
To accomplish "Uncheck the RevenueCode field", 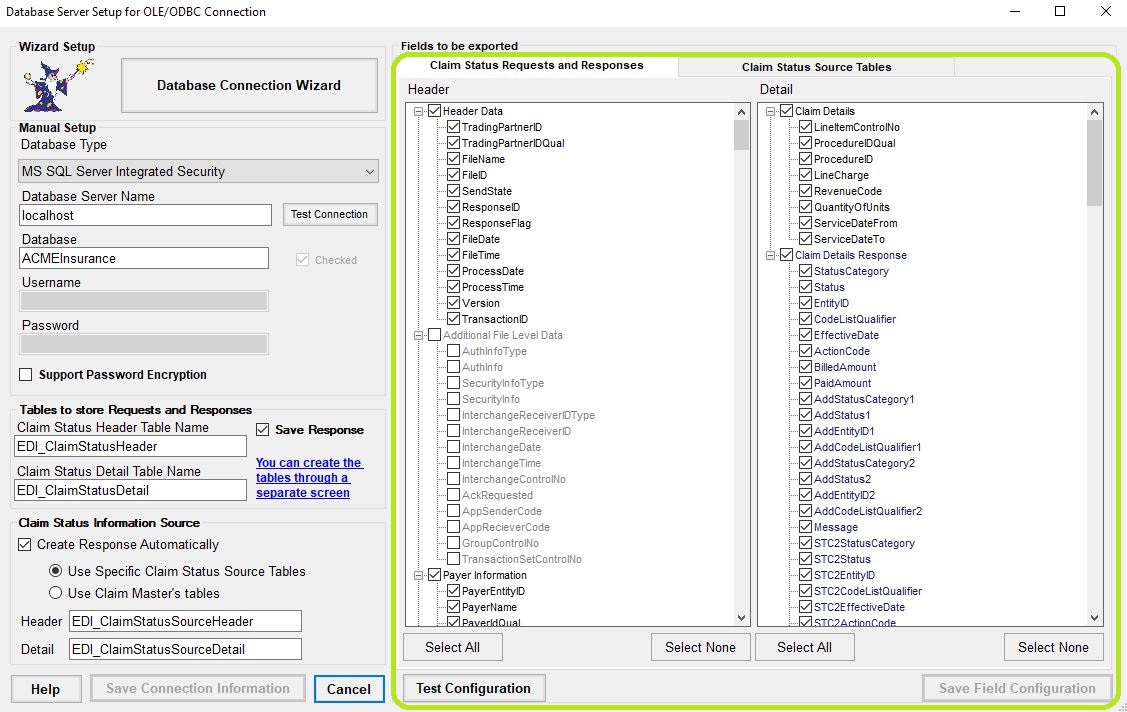I will [x=806, y=191].
